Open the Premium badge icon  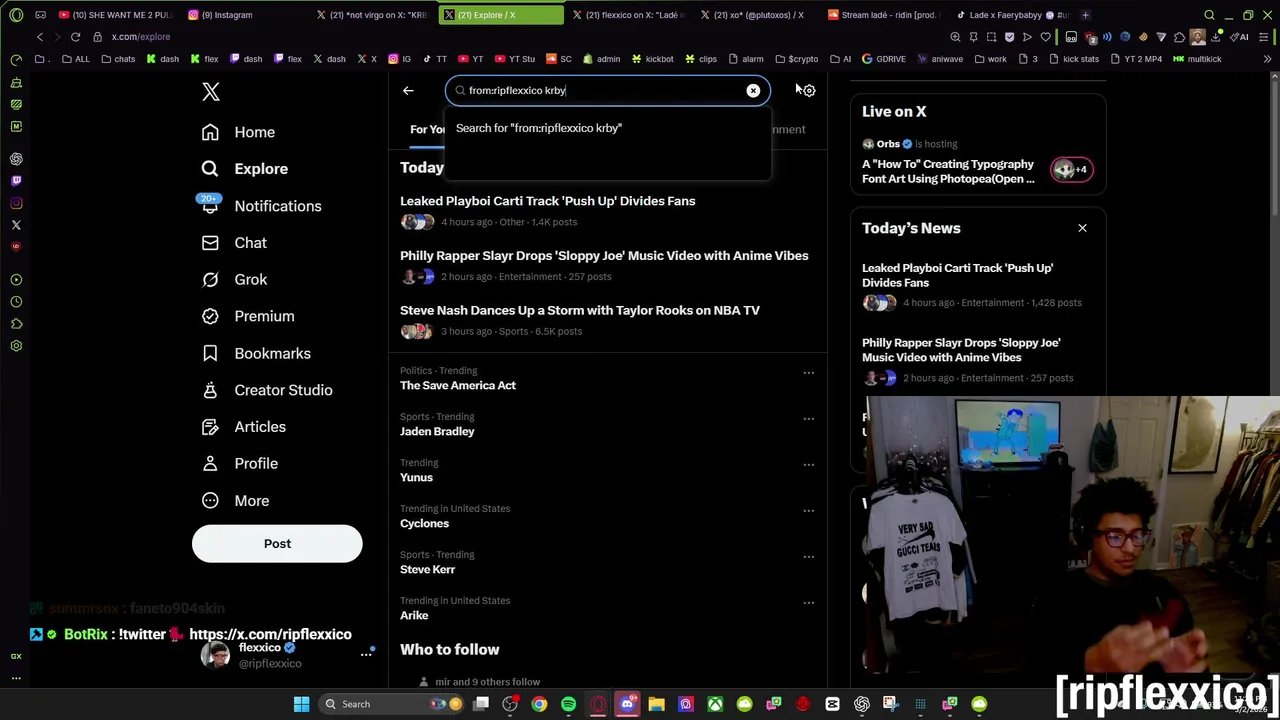coord(210,316)
